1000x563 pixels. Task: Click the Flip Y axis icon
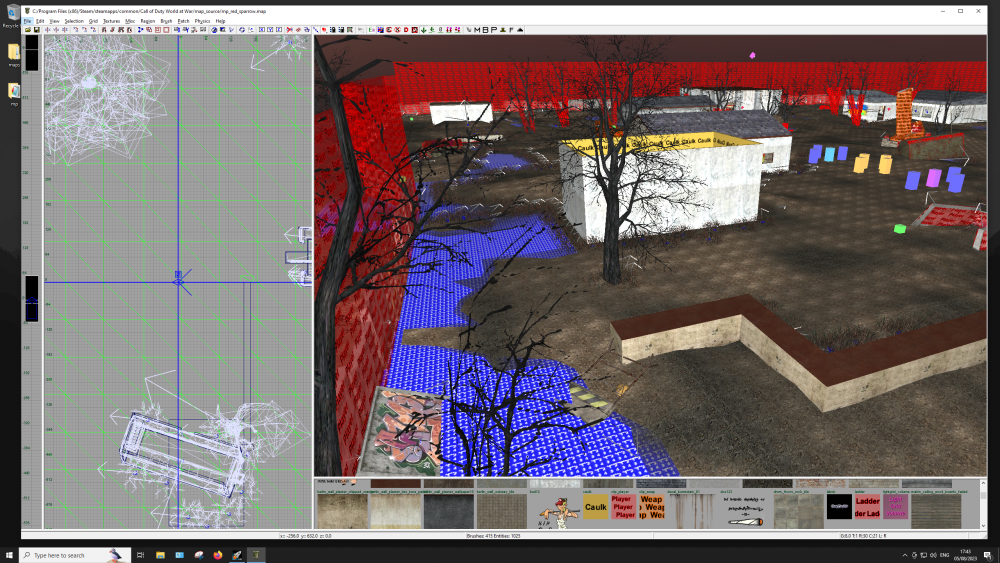(x=56, y=29)
